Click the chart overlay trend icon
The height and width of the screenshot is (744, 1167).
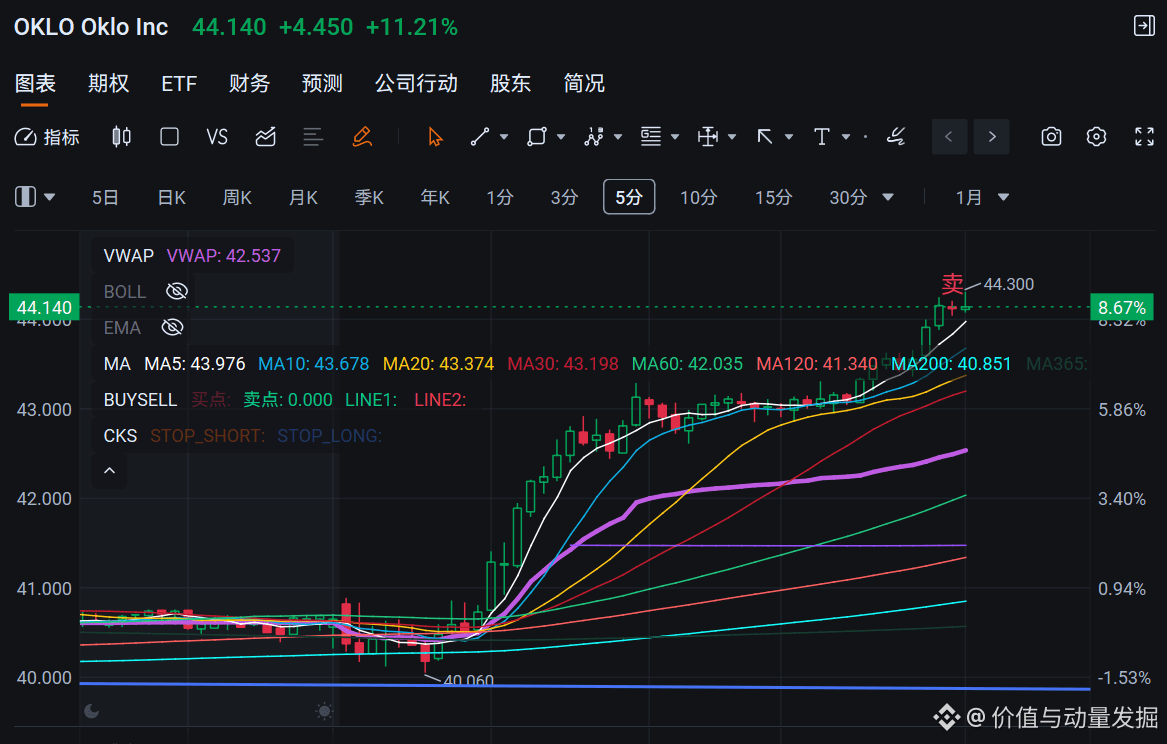[266, 137]
